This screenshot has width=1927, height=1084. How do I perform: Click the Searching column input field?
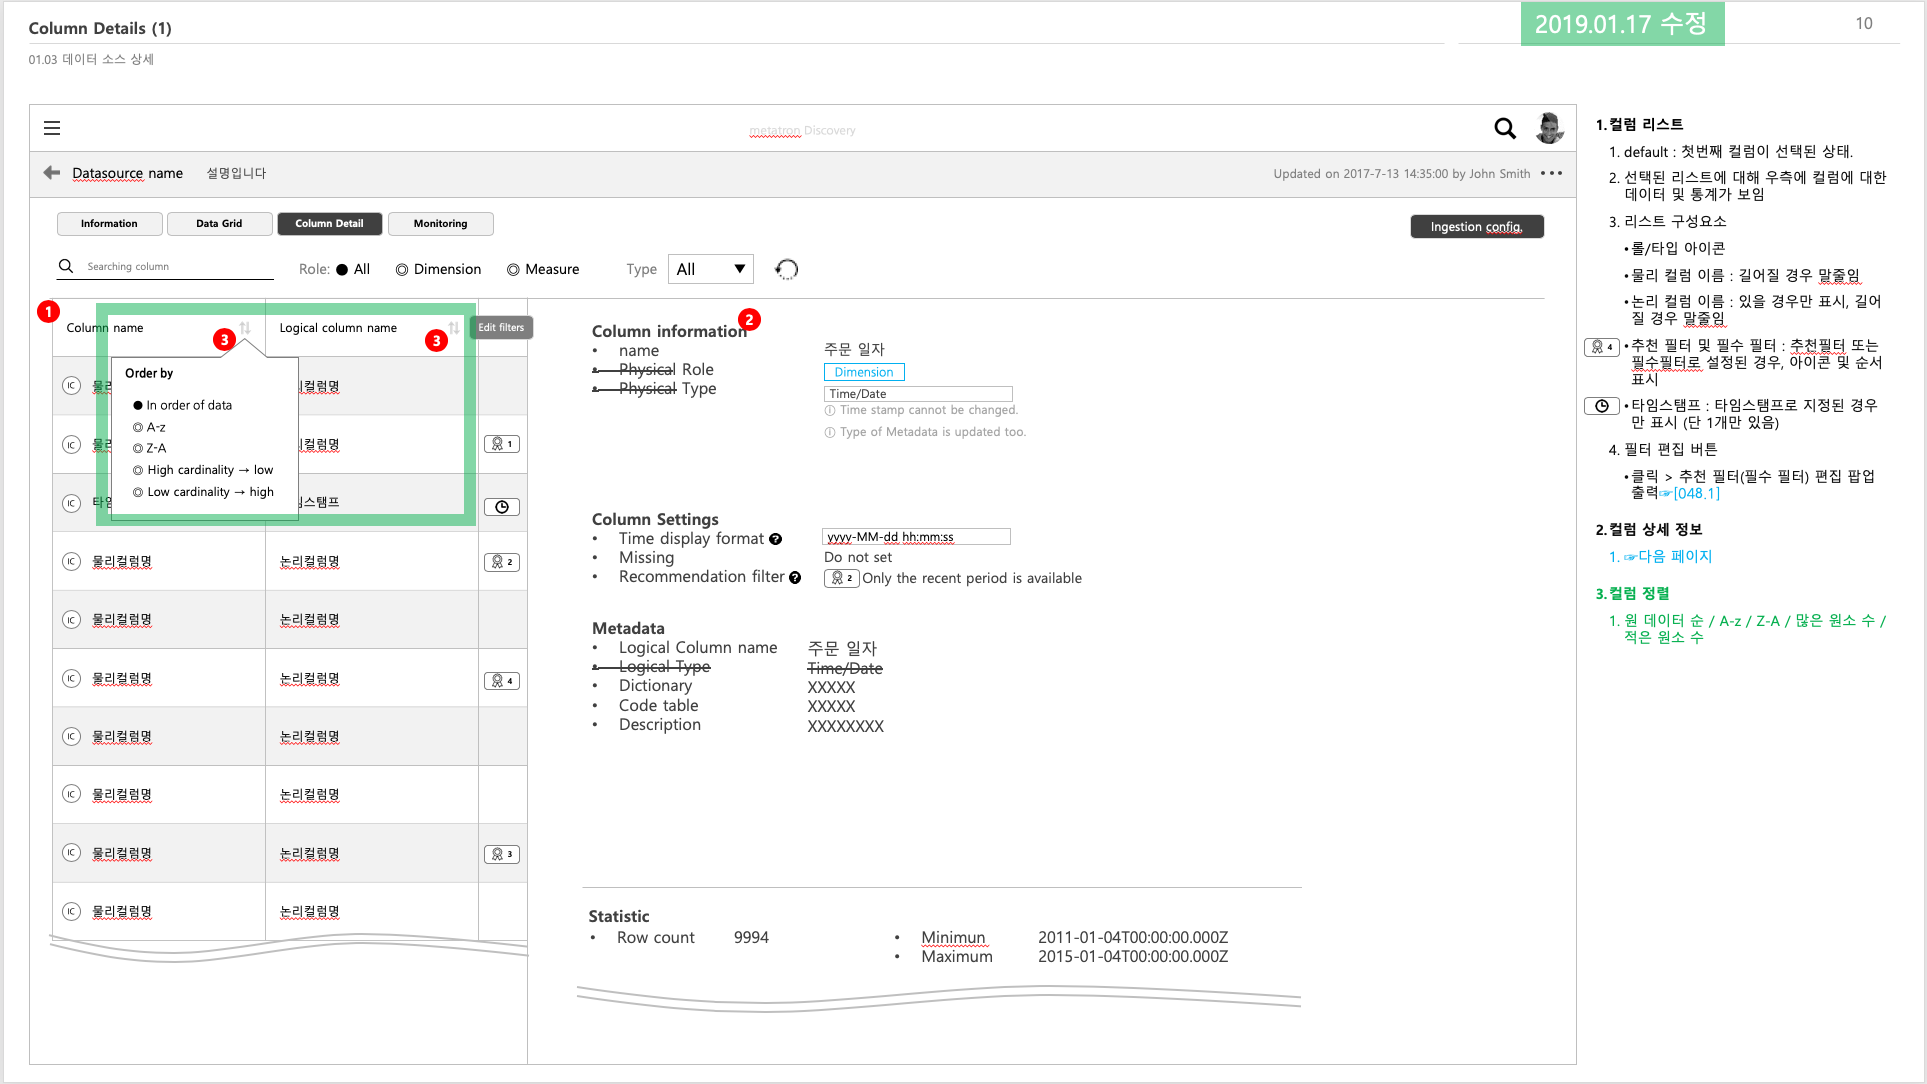click(x=165, y=266)
